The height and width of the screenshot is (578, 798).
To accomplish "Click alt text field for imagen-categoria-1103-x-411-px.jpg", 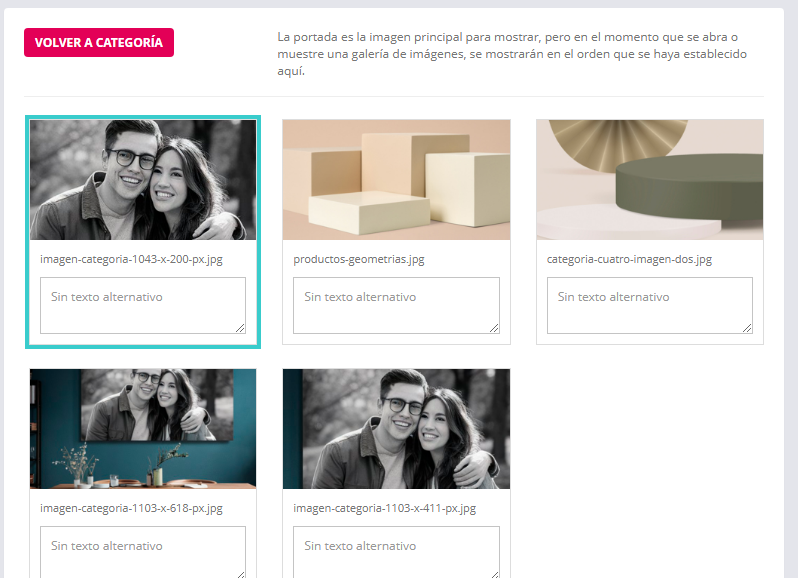I will tap(396, 551).
